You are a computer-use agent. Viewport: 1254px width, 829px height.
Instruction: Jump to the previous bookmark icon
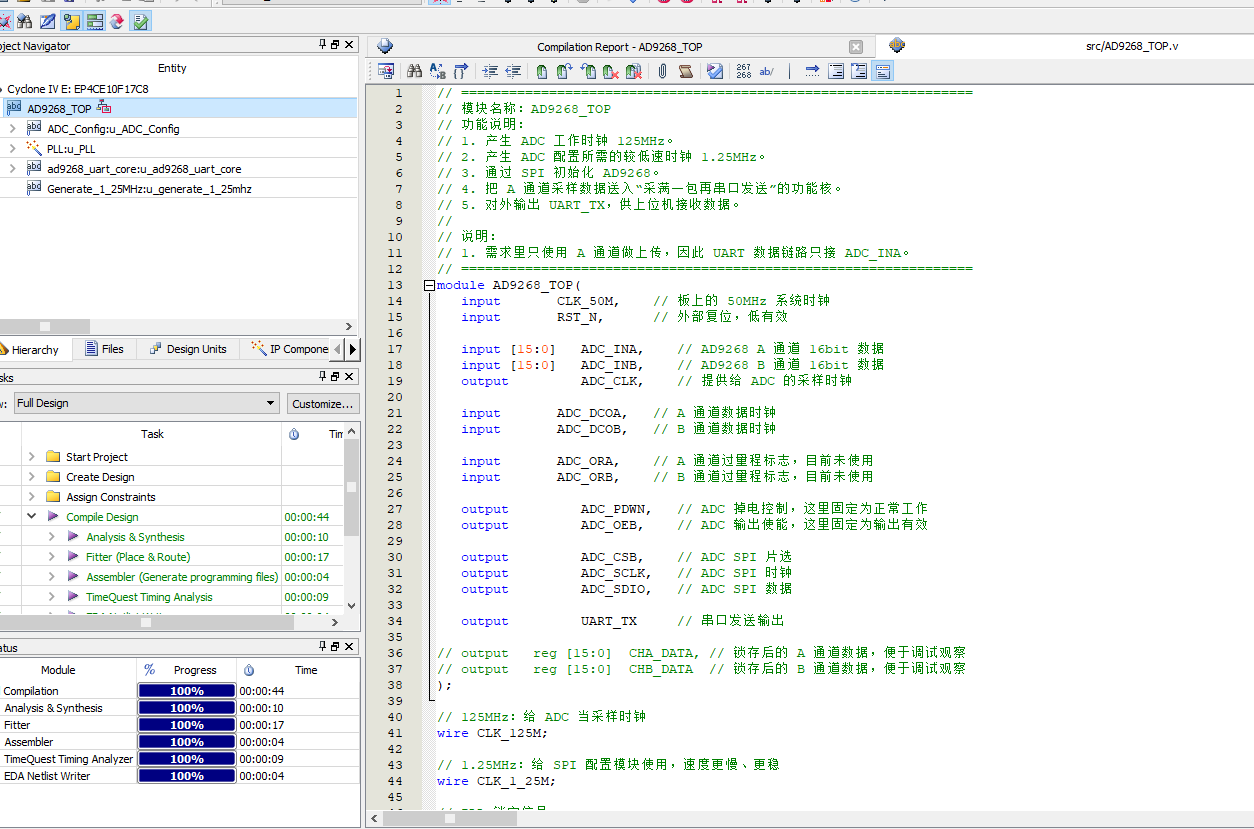(588, 71)
